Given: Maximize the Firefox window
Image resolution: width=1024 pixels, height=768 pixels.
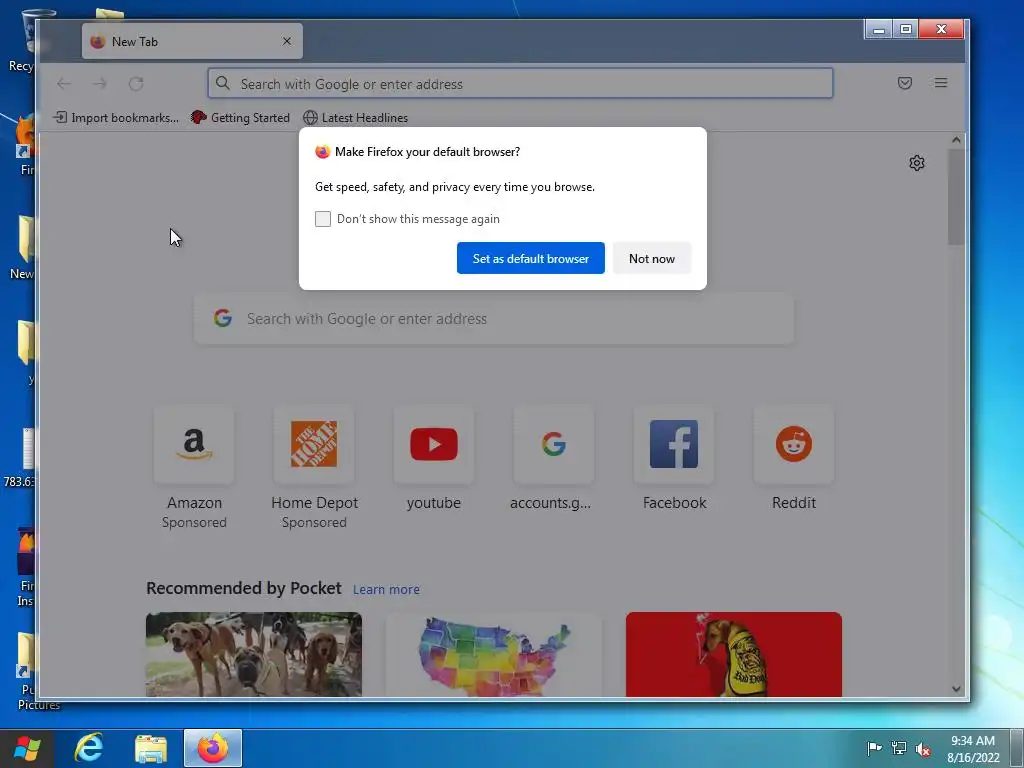Looking at the screenshot, I should point(906,29).
